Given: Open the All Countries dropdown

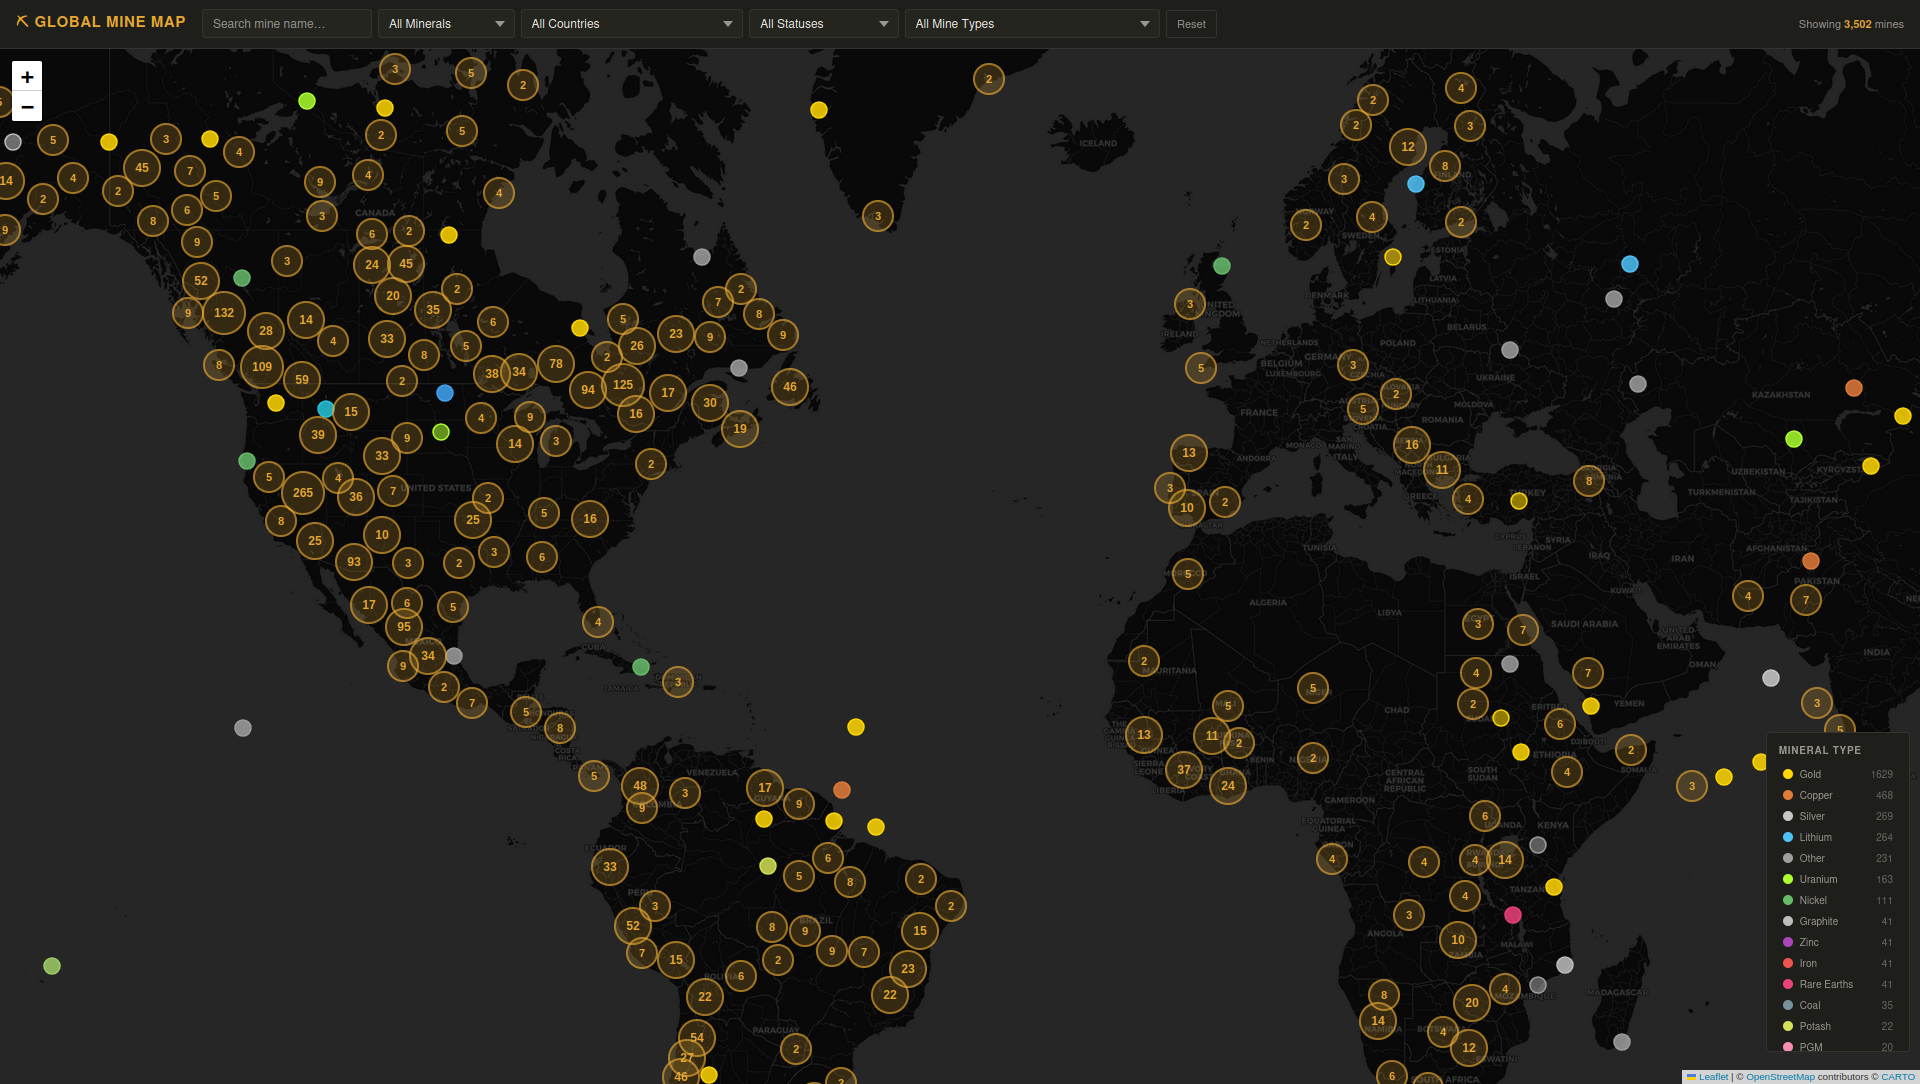Looking at the screenshot, I should tap(632, 24).
